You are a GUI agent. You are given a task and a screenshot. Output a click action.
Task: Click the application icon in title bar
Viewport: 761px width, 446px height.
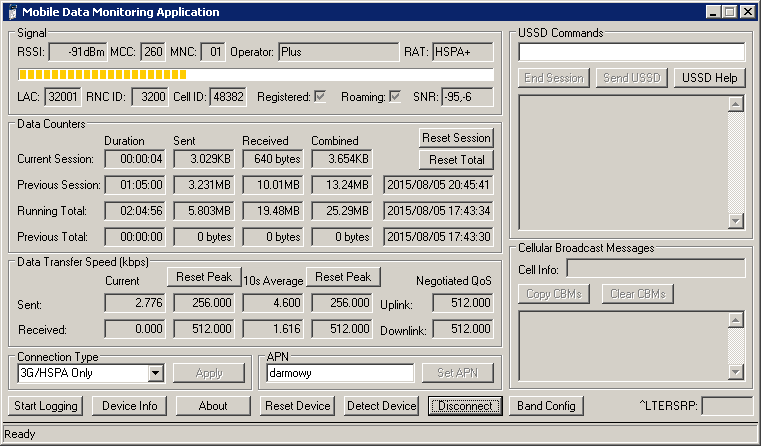12,12
